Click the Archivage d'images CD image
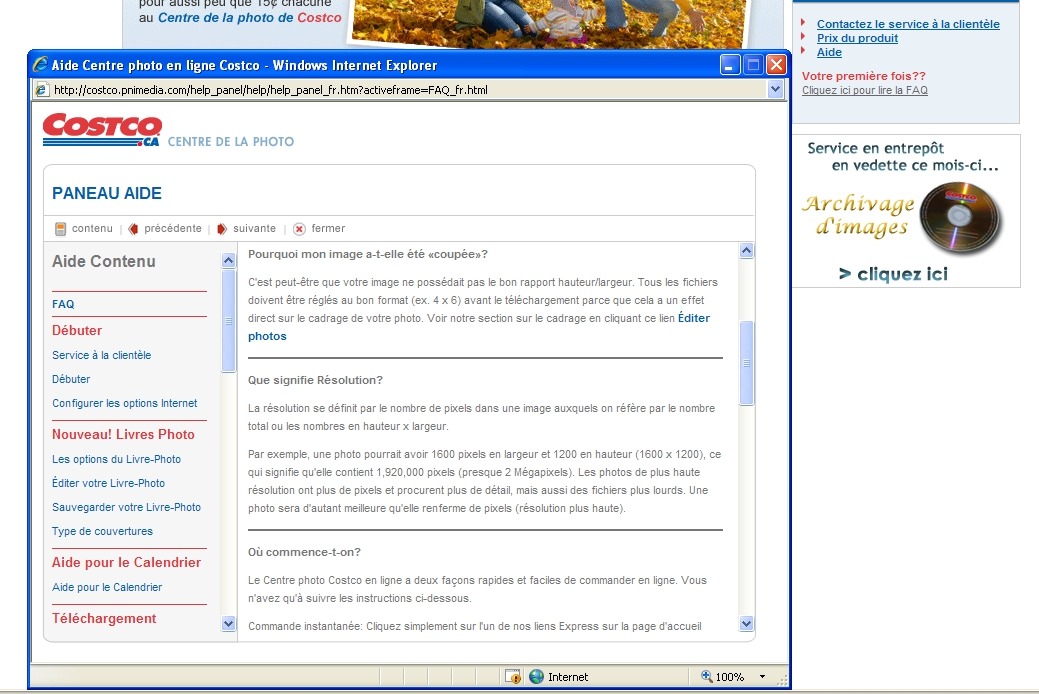Viewport: 1039px width, 694px height. [961, 217]
